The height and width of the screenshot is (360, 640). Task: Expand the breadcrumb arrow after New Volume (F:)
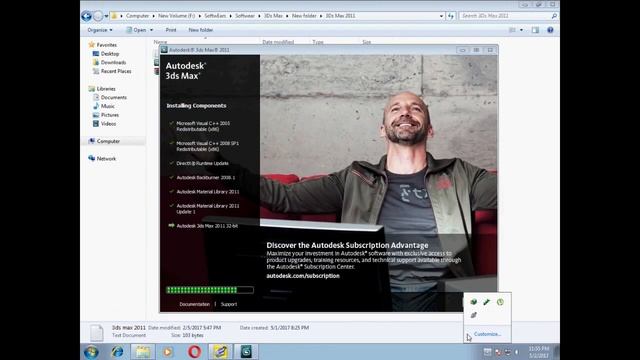point(200,16)
